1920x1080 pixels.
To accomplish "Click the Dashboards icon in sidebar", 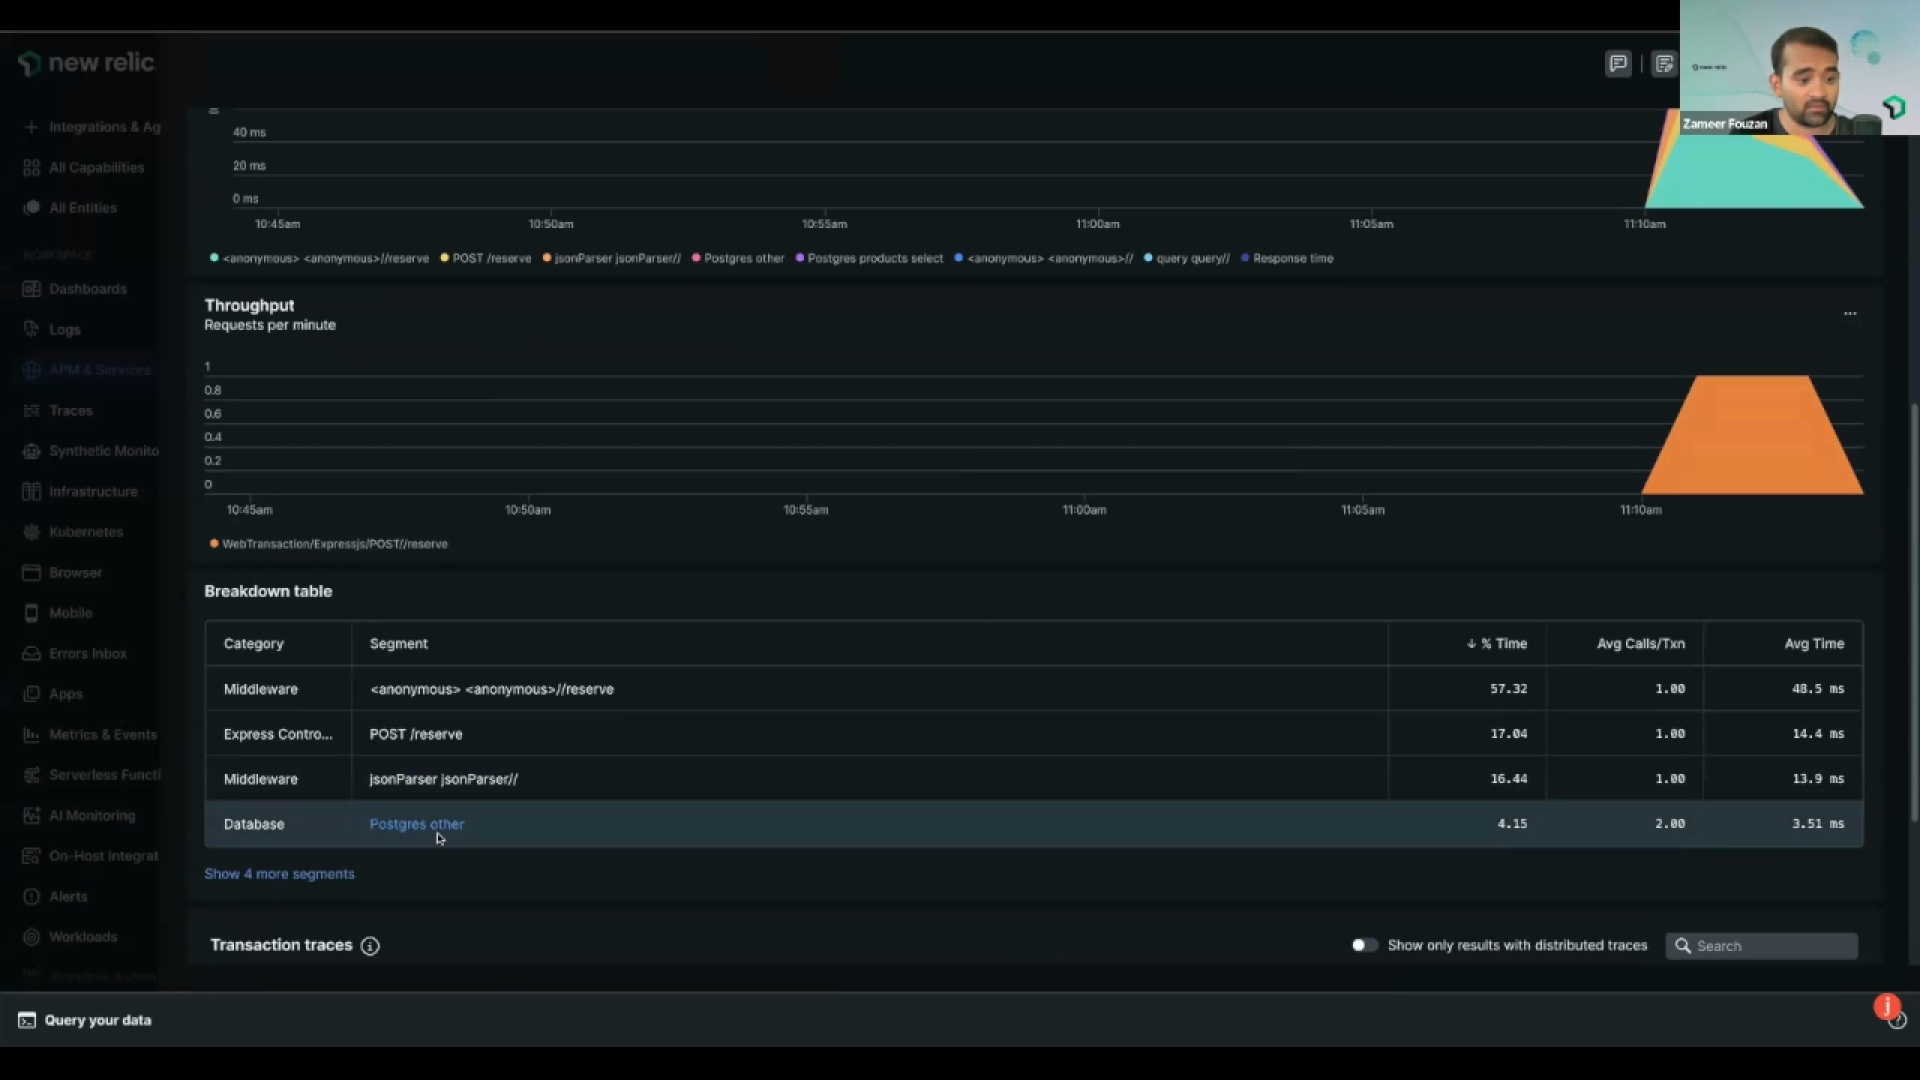I will click(31, 289).
